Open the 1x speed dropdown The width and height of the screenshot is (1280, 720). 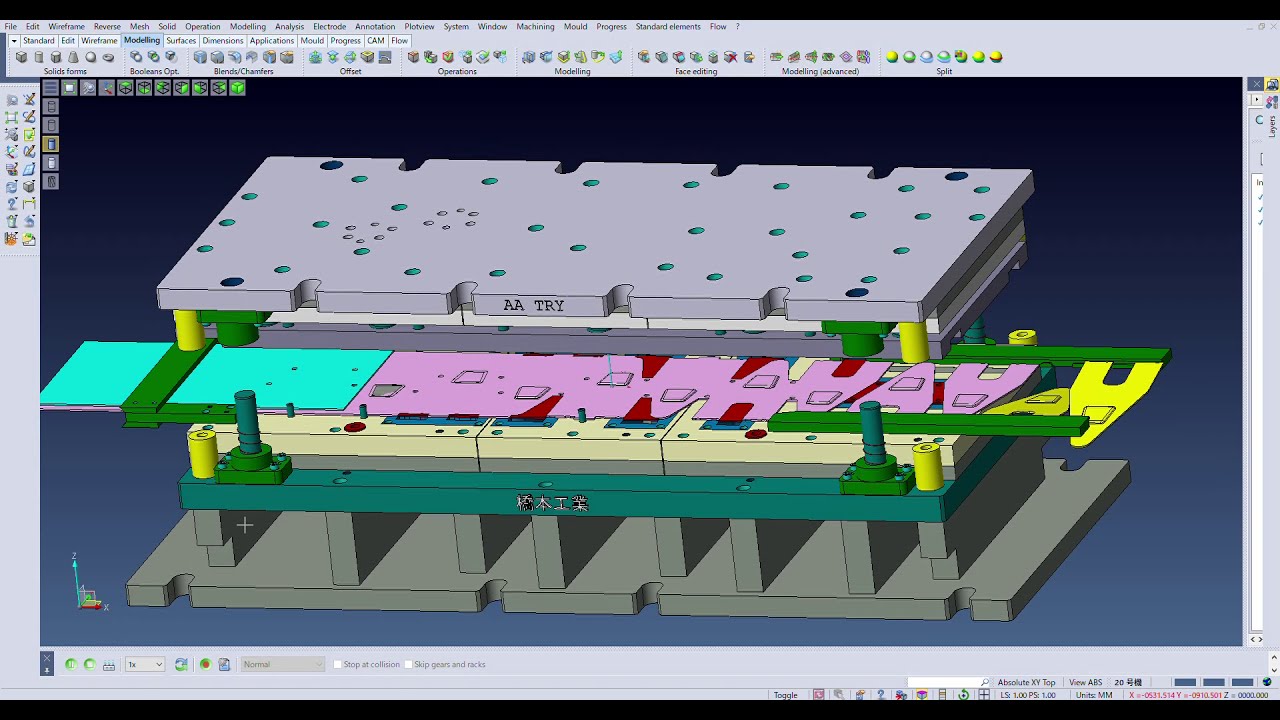pyautogui.click(x=145, y=664)
